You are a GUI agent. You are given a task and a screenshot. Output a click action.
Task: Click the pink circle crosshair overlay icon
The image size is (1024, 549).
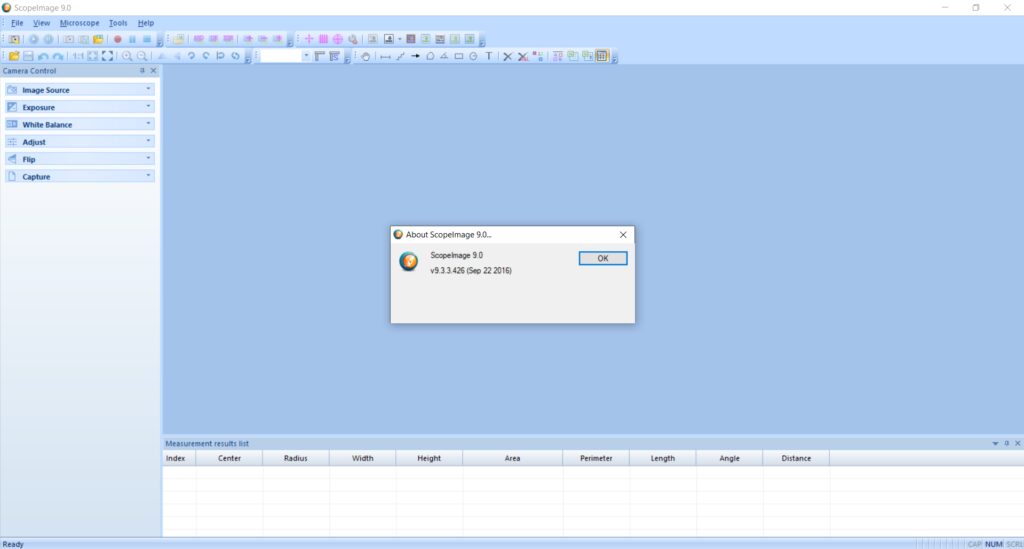point(338,39)
